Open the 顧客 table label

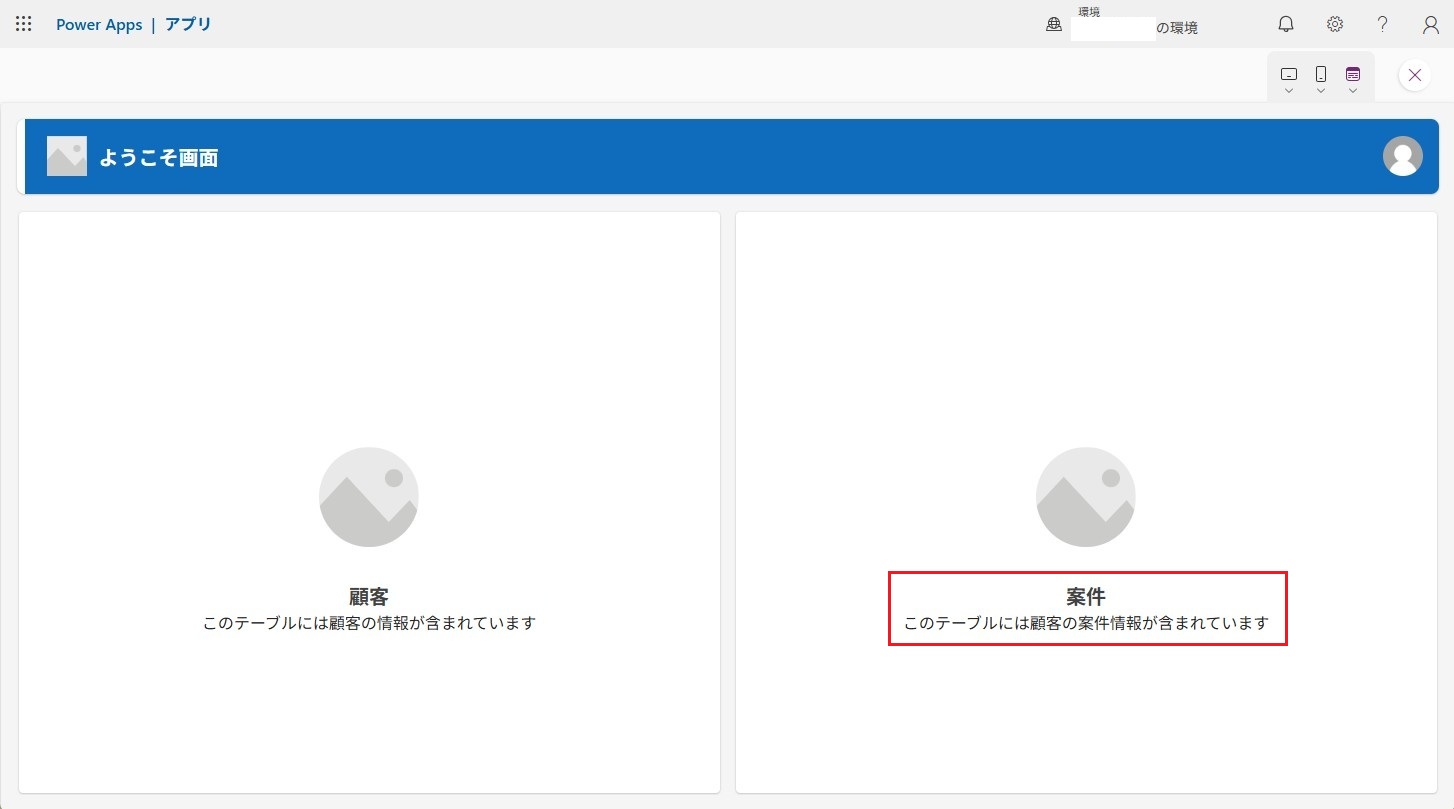368,597
